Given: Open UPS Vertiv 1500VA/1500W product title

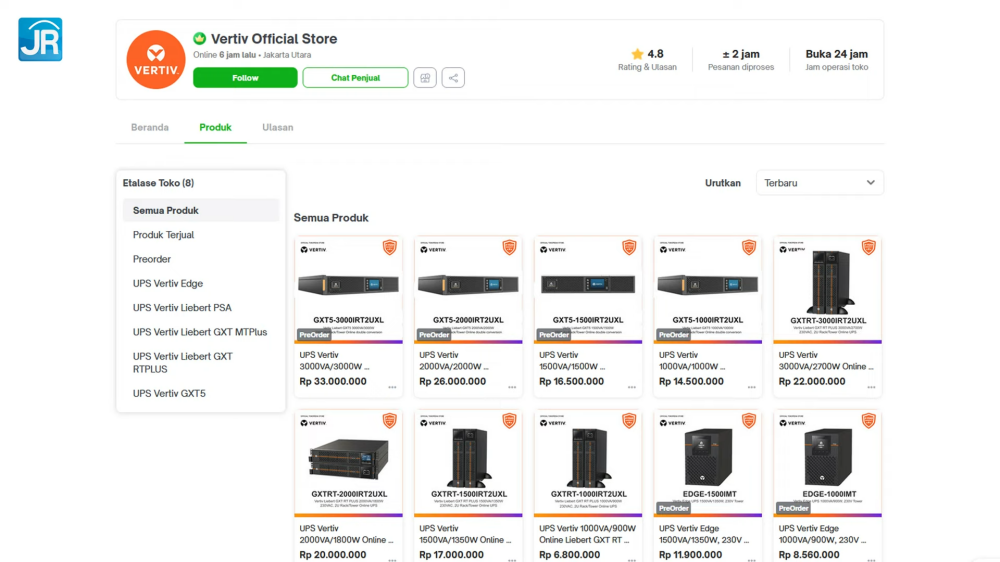Looking at the screenshot, I should coord(573,360).
